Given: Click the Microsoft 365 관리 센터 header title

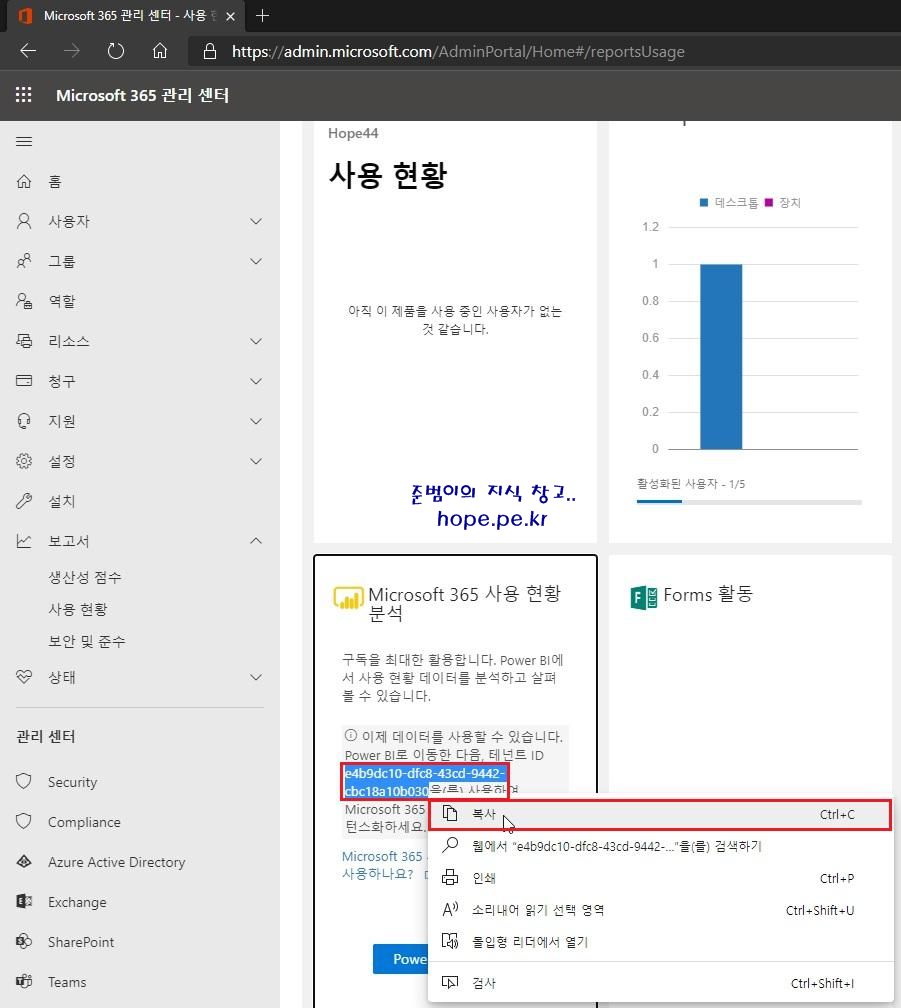Looking at the screenshot, I should click(143, 95).
